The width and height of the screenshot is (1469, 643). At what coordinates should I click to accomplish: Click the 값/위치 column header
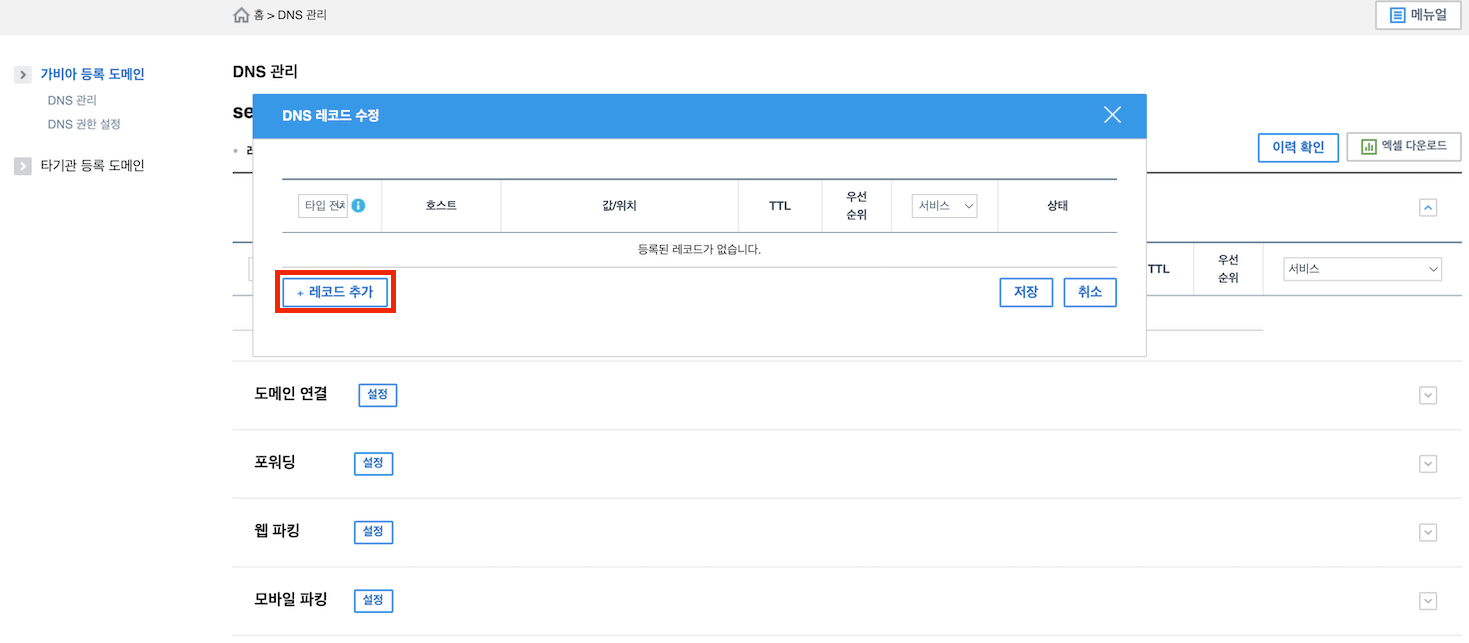pyautogui.click(x=619, y=206)
